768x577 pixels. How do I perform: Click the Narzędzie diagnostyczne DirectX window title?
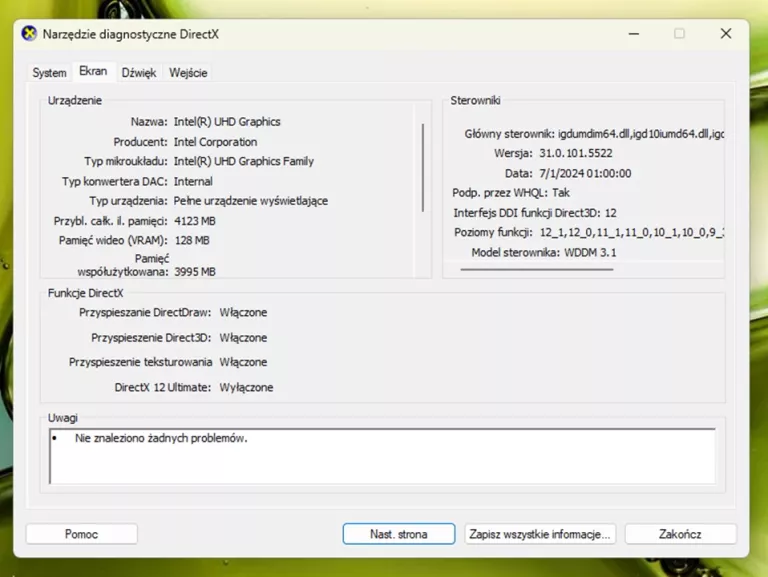(131, 34)
